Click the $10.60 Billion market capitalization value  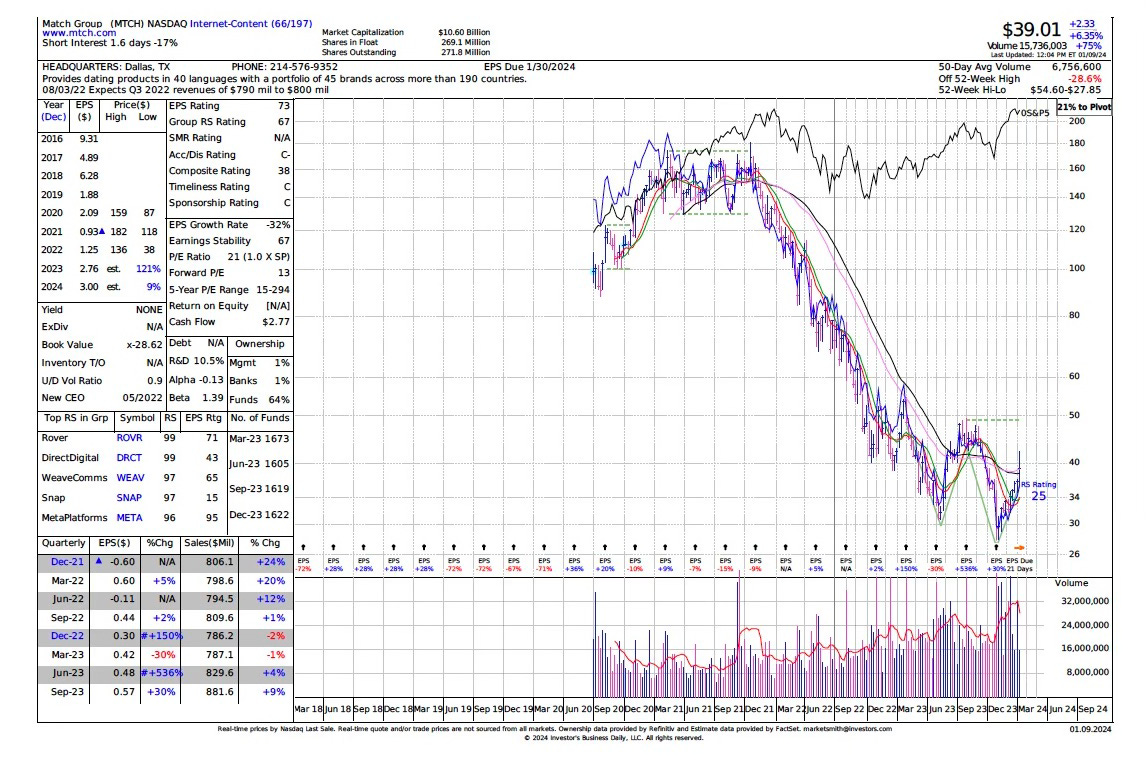(x=464, y=32)
